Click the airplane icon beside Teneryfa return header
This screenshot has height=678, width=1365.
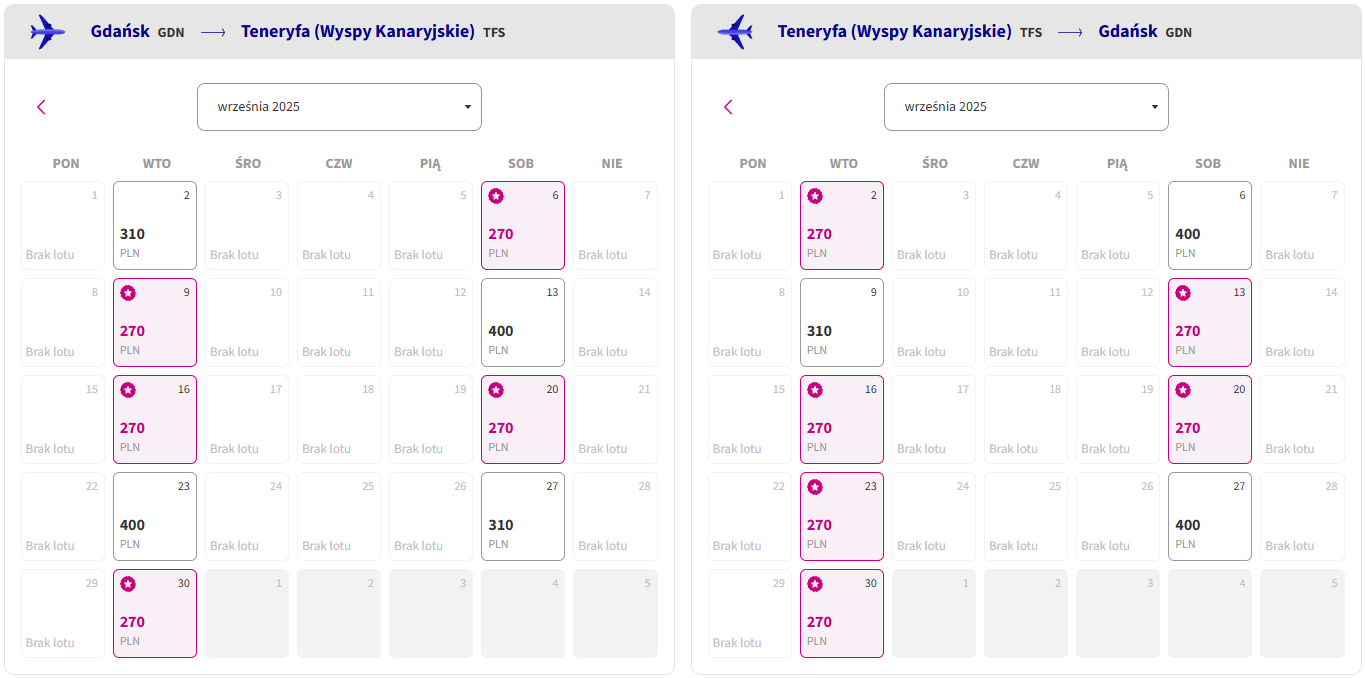[735, 32]
